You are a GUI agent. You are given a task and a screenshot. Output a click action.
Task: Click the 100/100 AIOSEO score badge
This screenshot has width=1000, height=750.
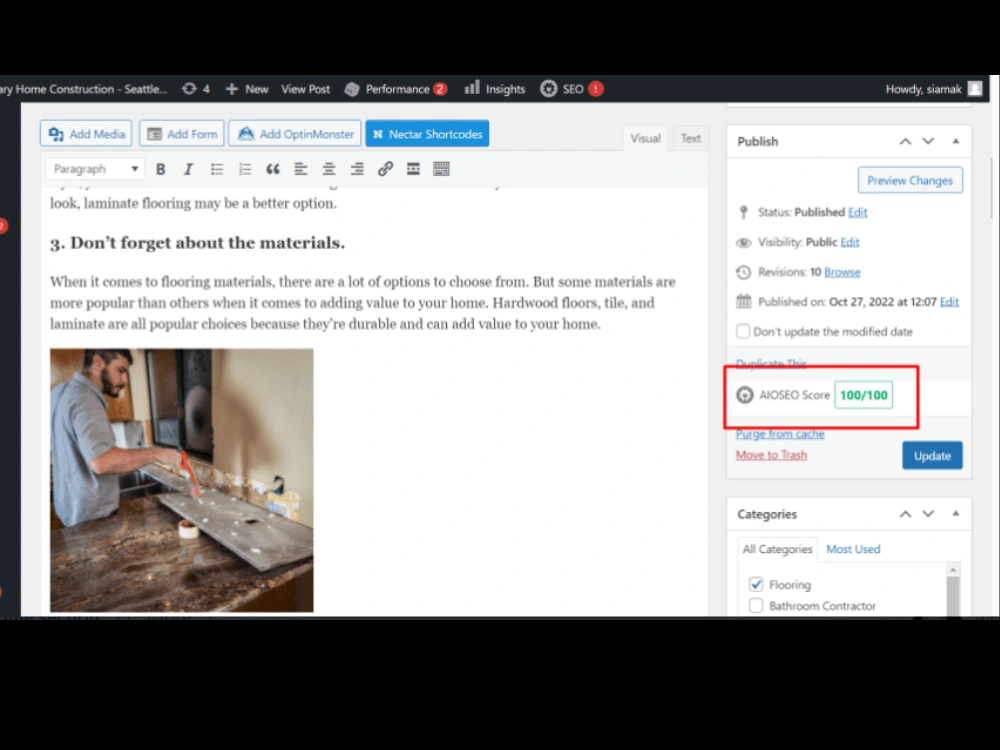click(x=864, y=395)
